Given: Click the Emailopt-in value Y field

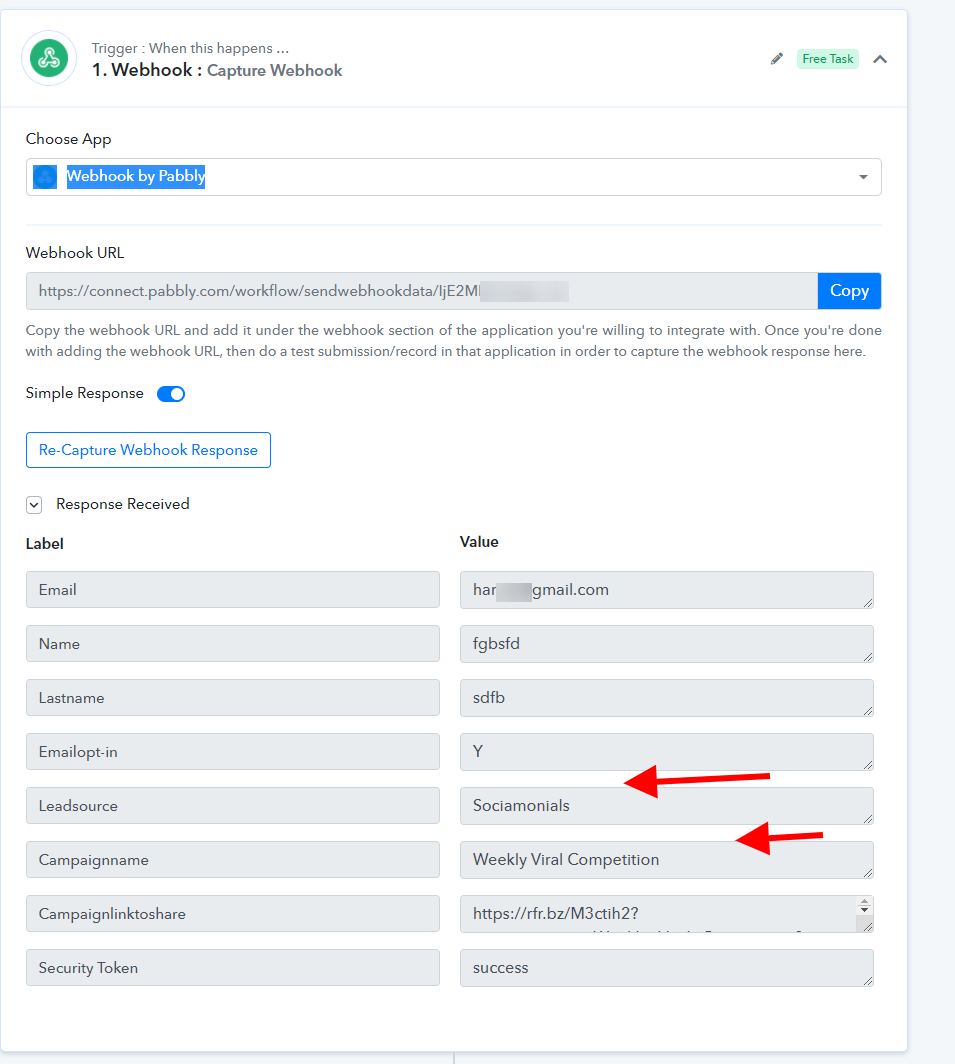Looking at the screenshot, I should (667, 752).
